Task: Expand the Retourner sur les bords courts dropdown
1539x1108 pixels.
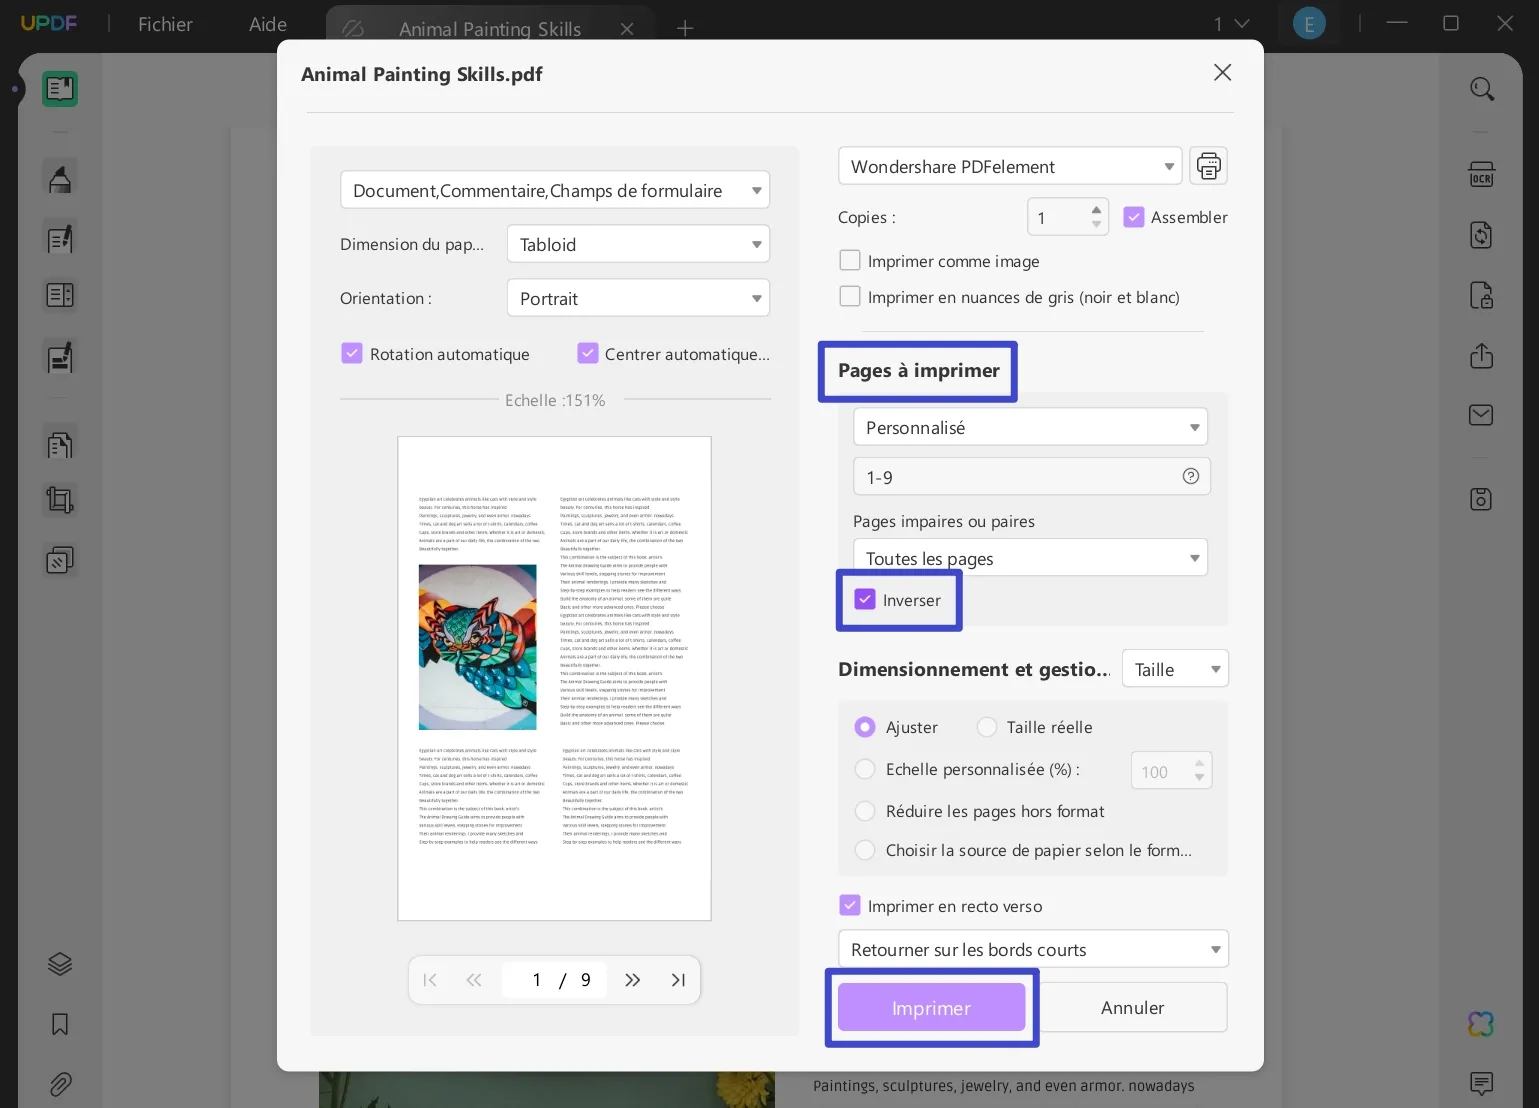Action: [x=1033, y=949]
